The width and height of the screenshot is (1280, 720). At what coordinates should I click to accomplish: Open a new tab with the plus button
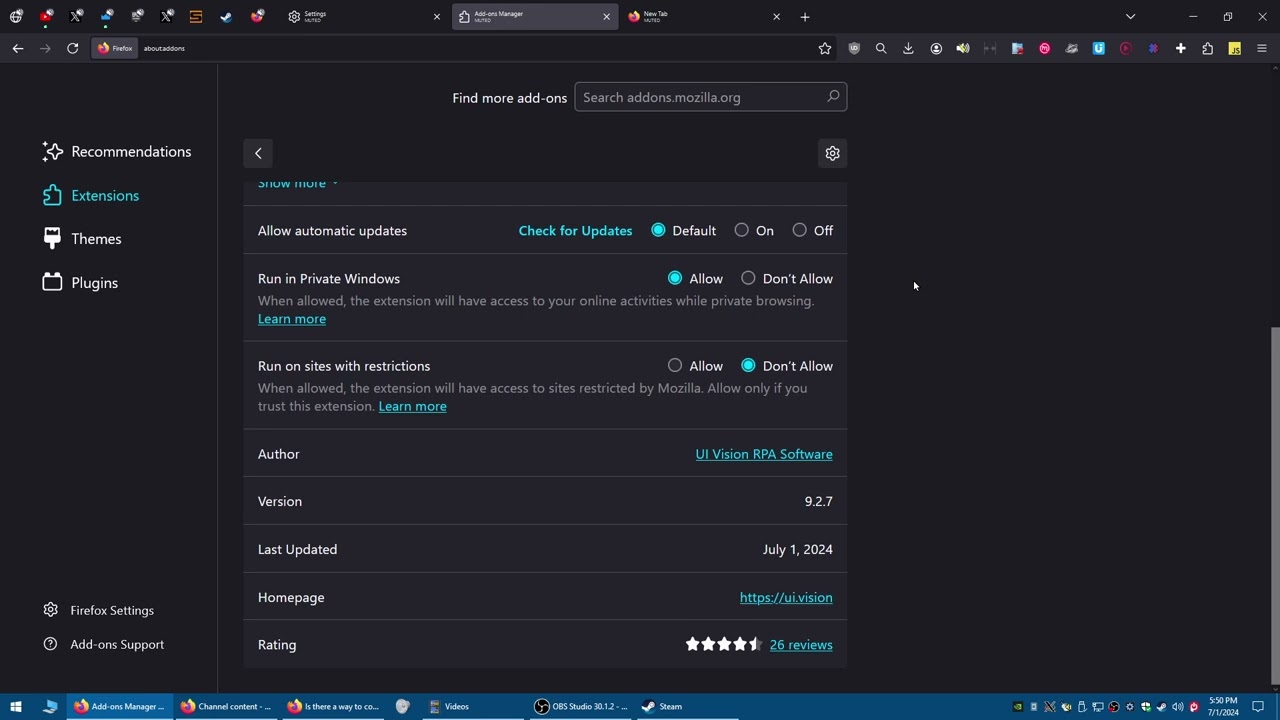point(805,17)
